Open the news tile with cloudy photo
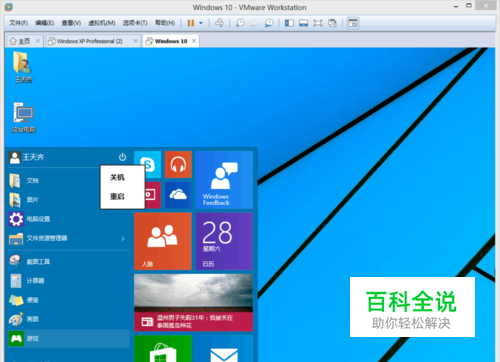This screenshot has height=362, width=500. pyautogui.click(x=193, y=303)
